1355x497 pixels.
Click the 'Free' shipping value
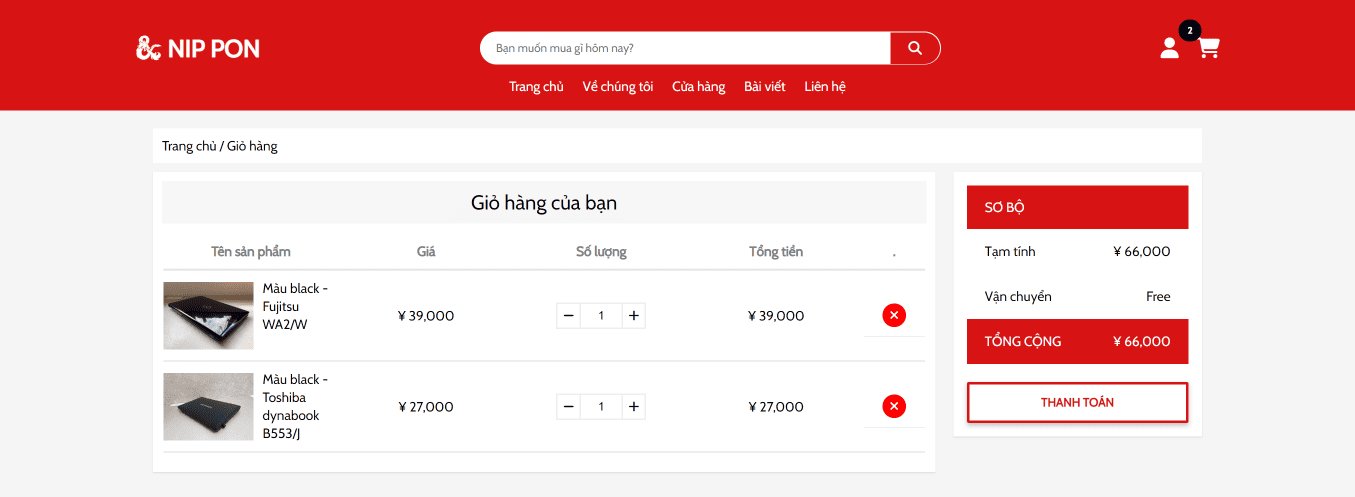click(1158, 296)
